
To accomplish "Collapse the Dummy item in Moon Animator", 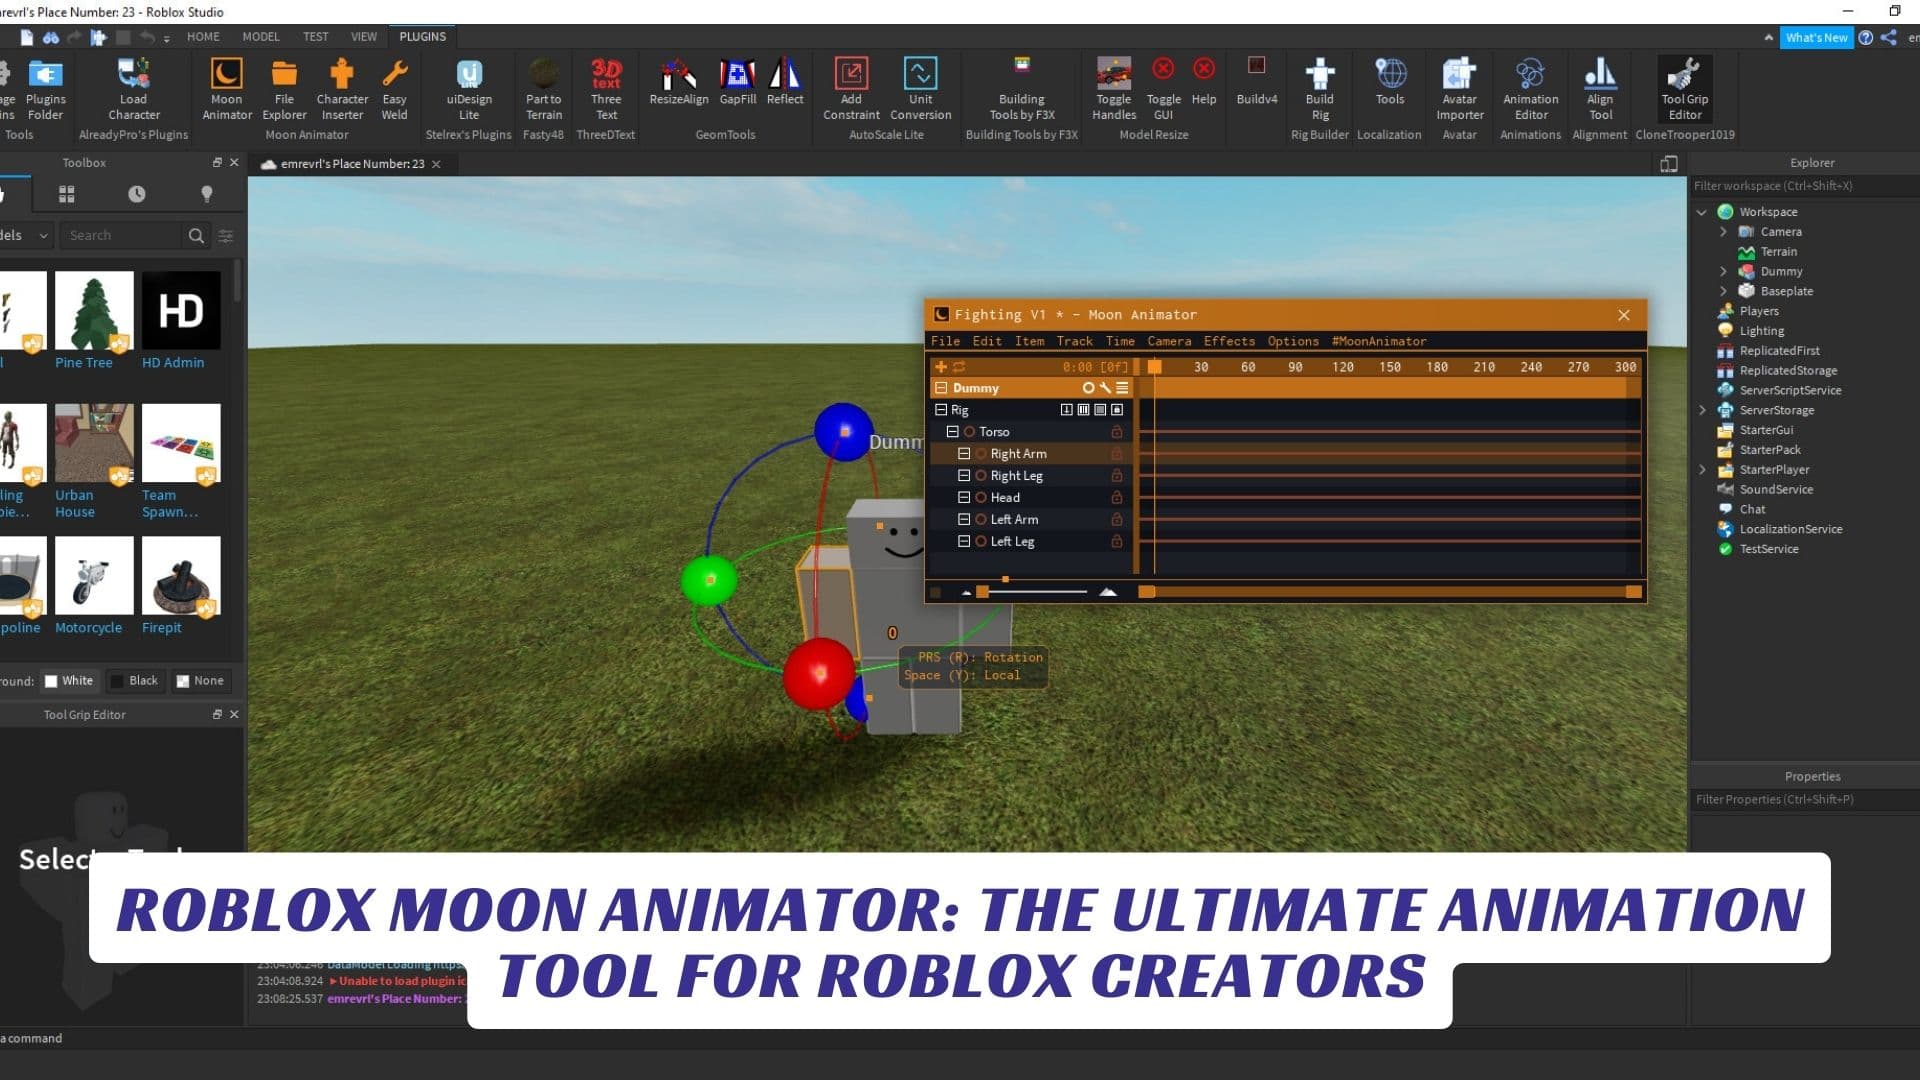I will [940, 388].
